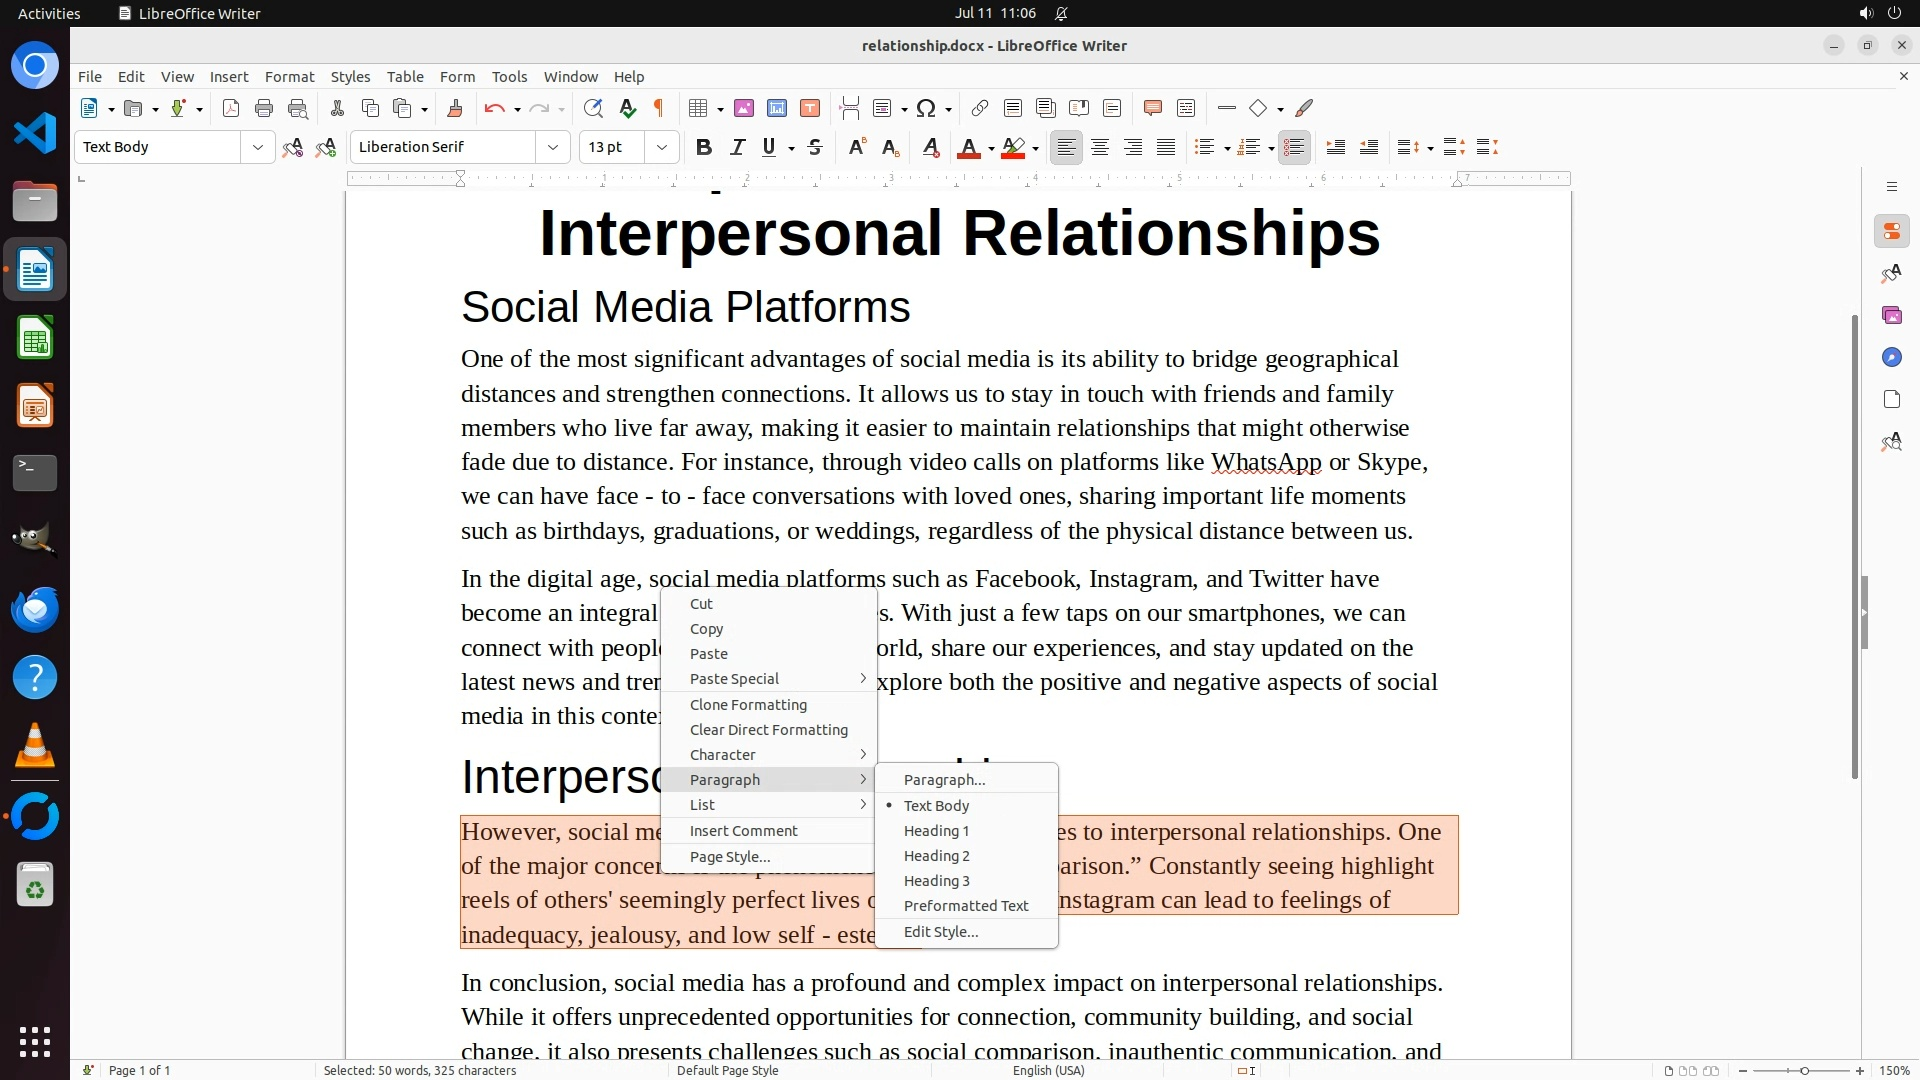Select Heading 2 from Paragraph submenu
The image size is (1920, 1080).
tap(936, 856)
